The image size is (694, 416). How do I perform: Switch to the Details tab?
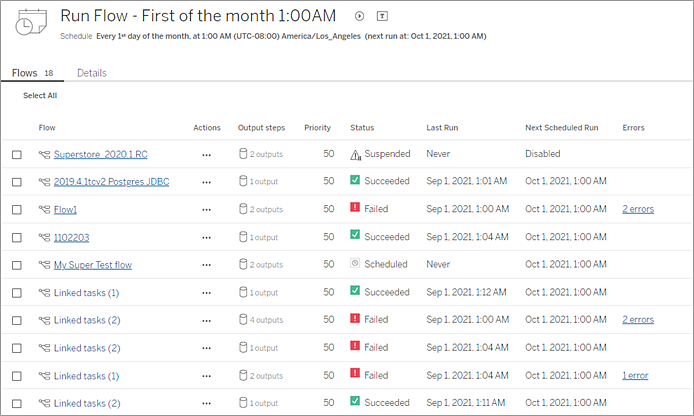click(92, 73)
